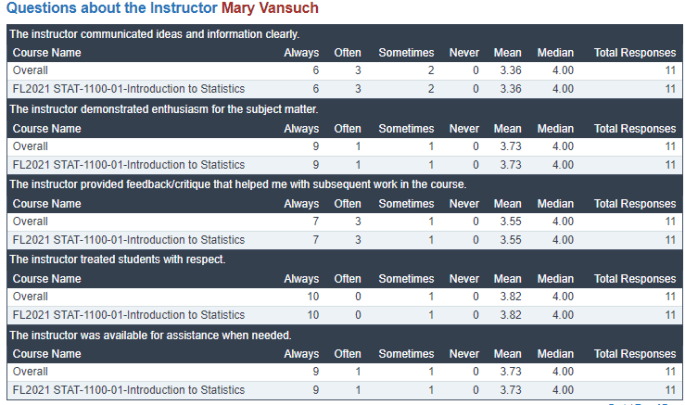Open STAT-1100-01 total responses for feedback/critique question

pos(670,240)
